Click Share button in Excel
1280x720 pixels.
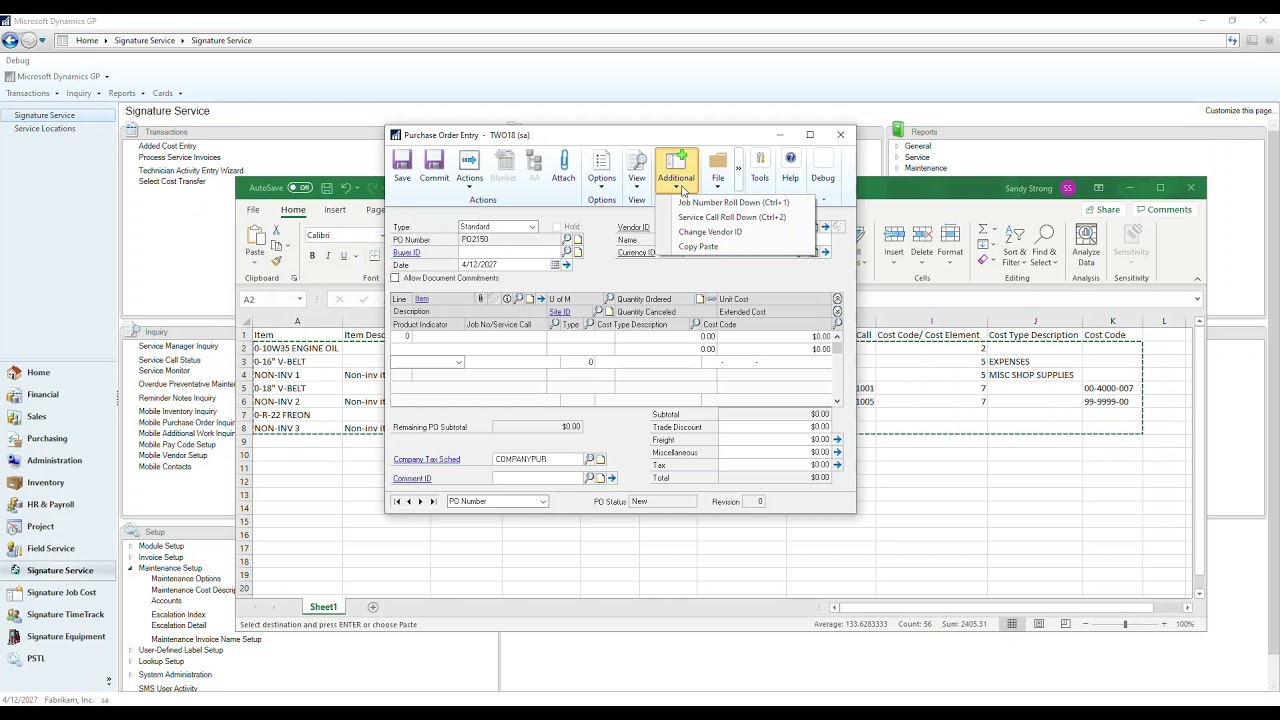tap(1103, 210)
